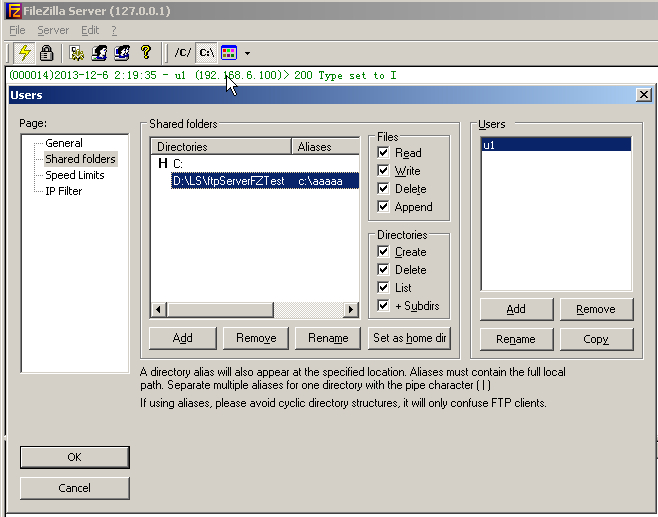
Task: Click Rename in the Users panel
Action: click(516, 339)
